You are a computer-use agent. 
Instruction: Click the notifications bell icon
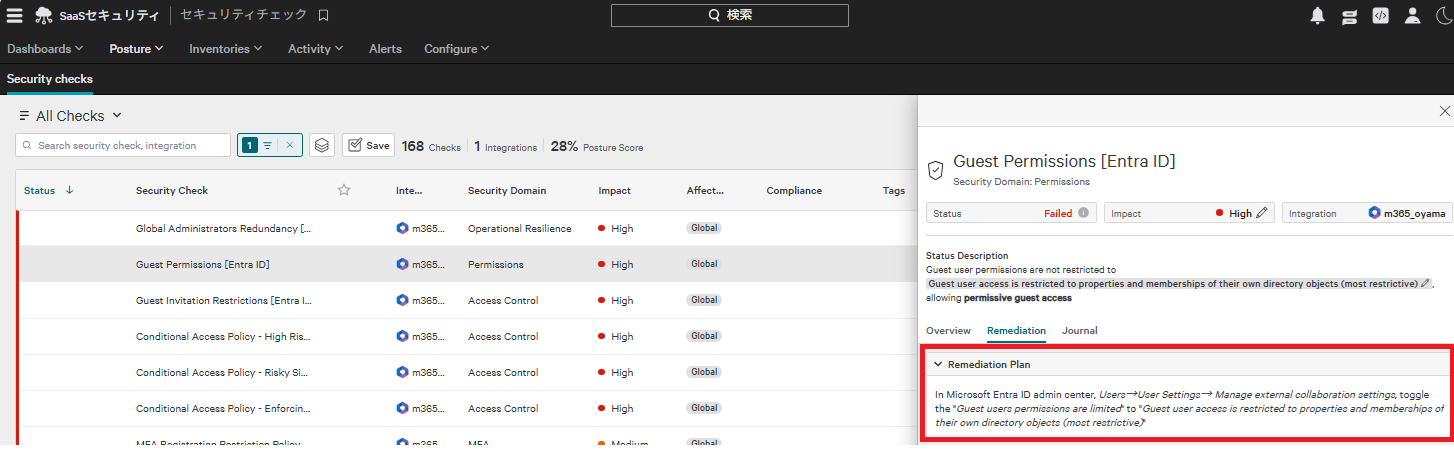tap(1318, 15)
